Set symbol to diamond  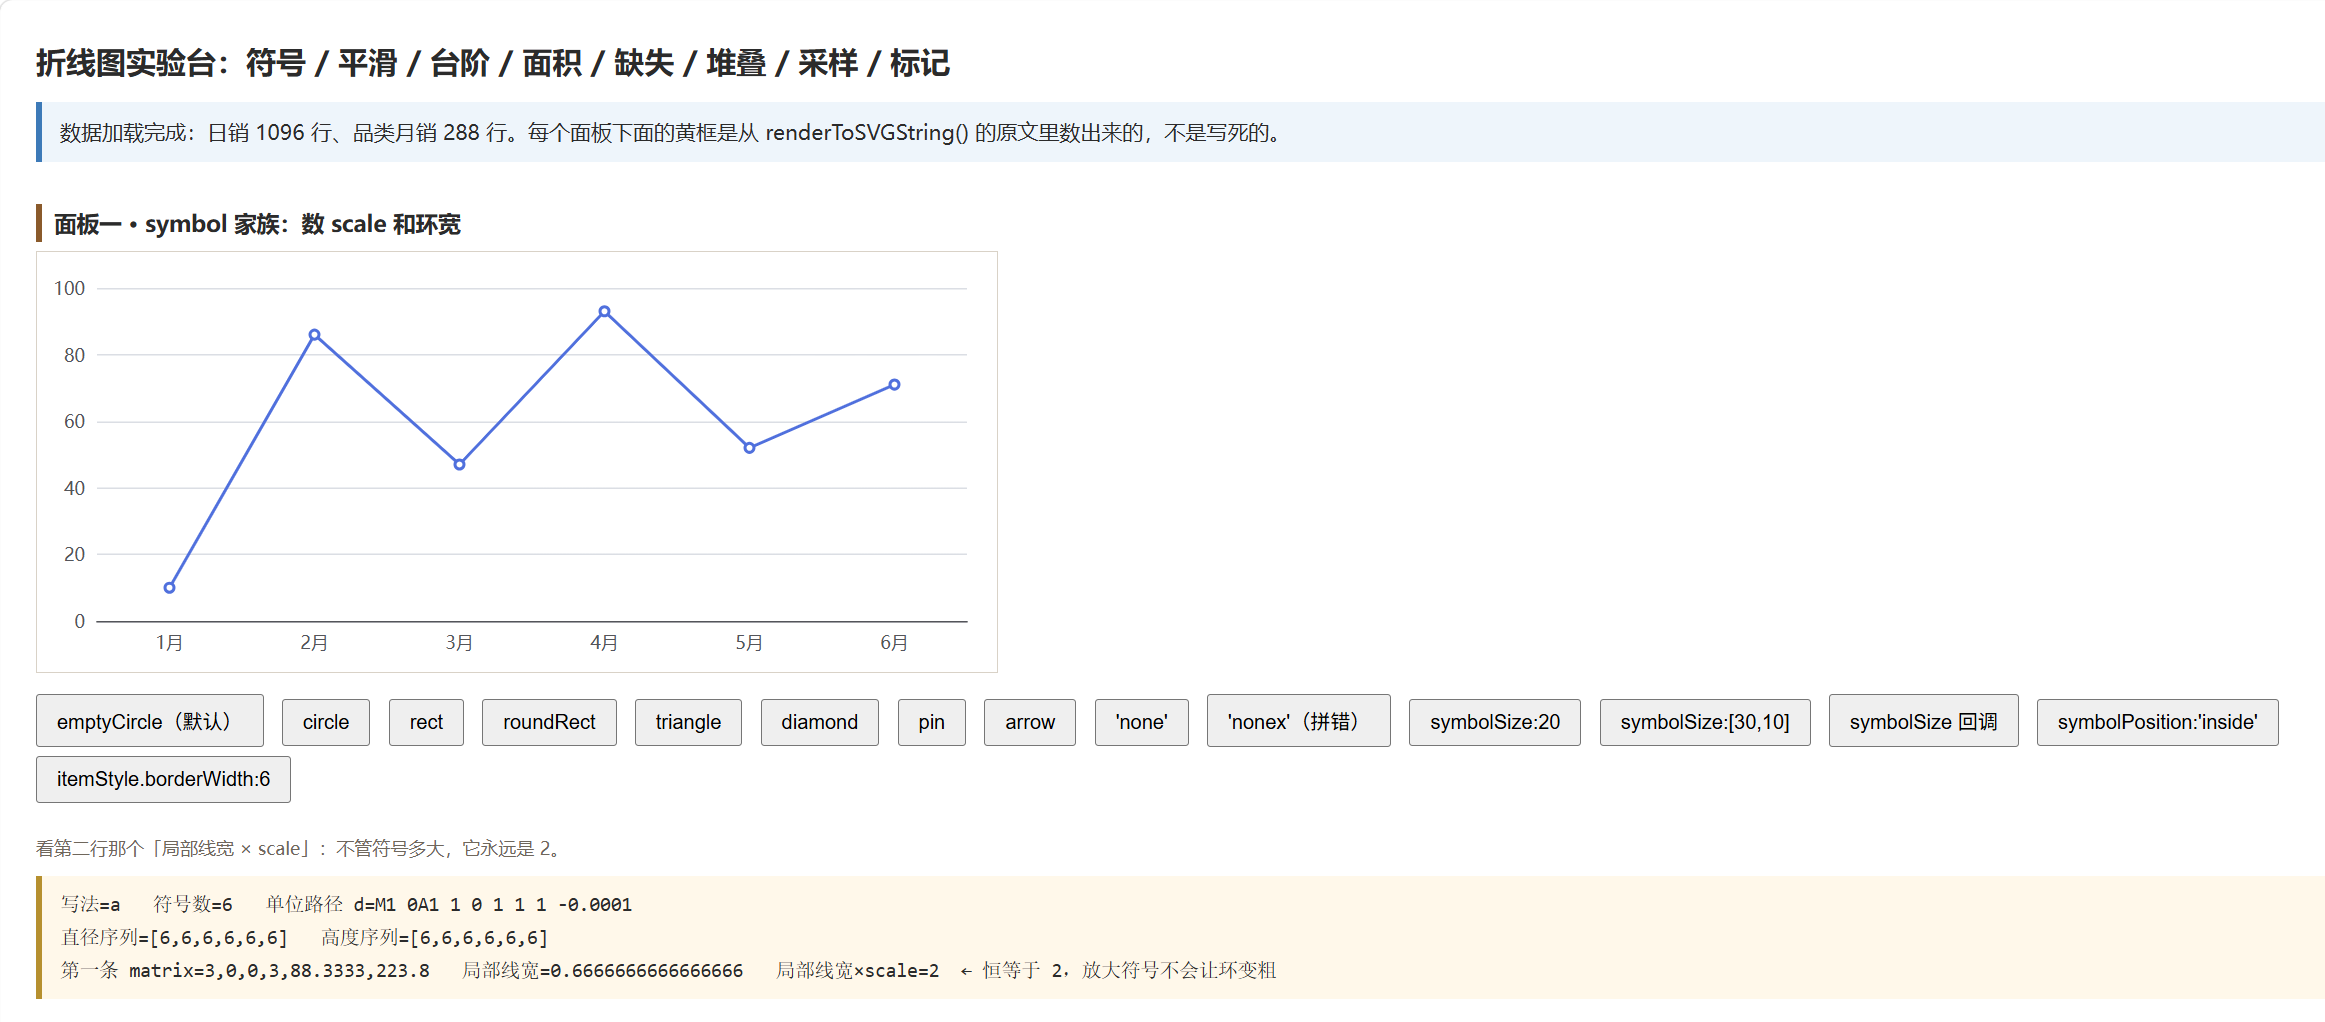(x=820, y=722)
